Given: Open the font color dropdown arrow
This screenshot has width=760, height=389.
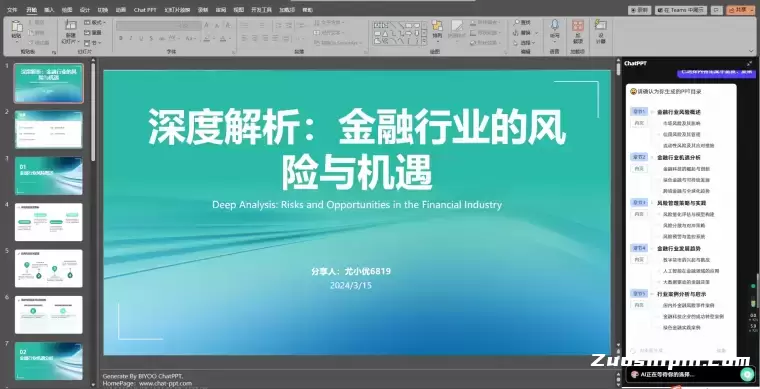Looking at the screenshot, I should coord(229,39).
